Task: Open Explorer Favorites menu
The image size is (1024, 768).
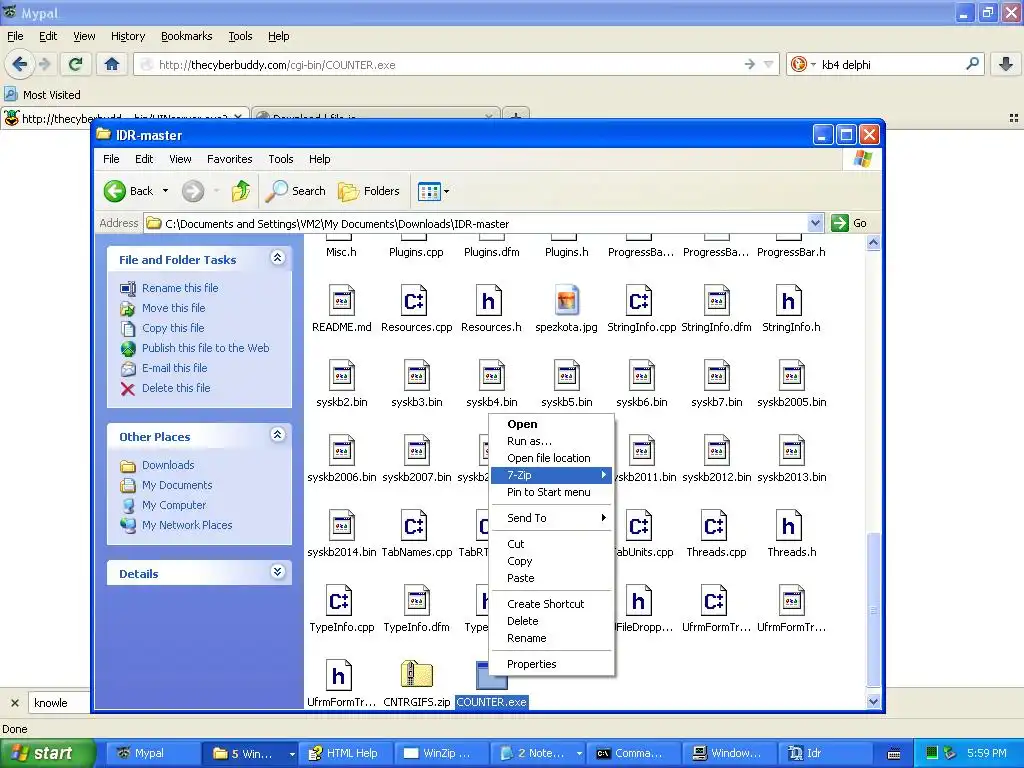Action: pyautogui.click(x=229, y=159)
